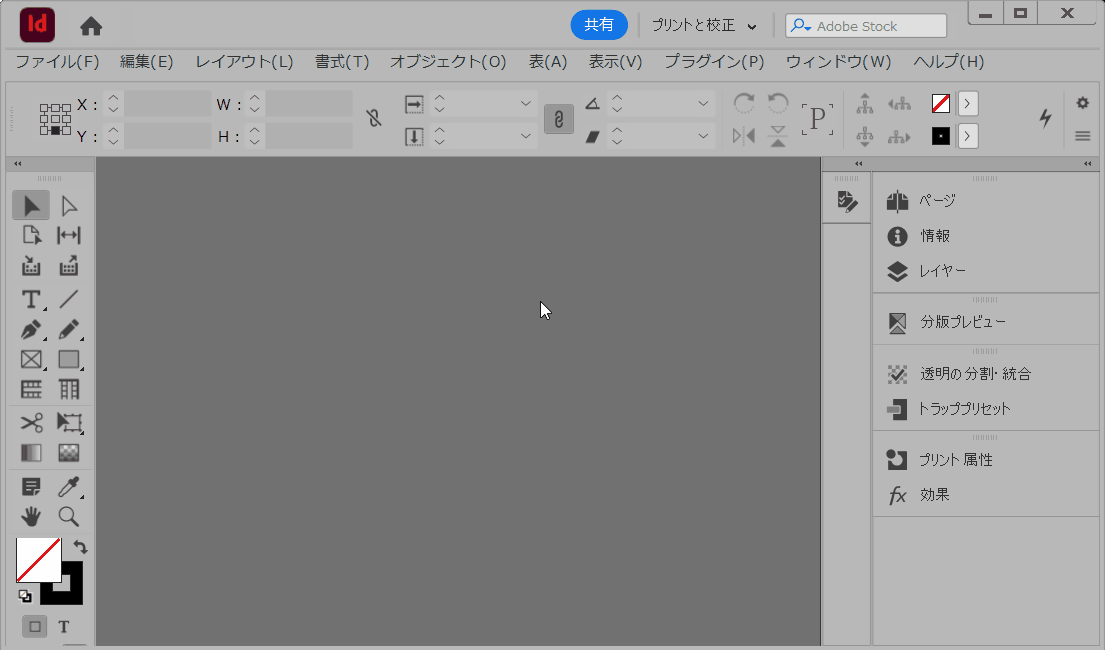Expand the rotation angle dropdown
Screen dimensions: 1105x650
(x=704, y=103)
